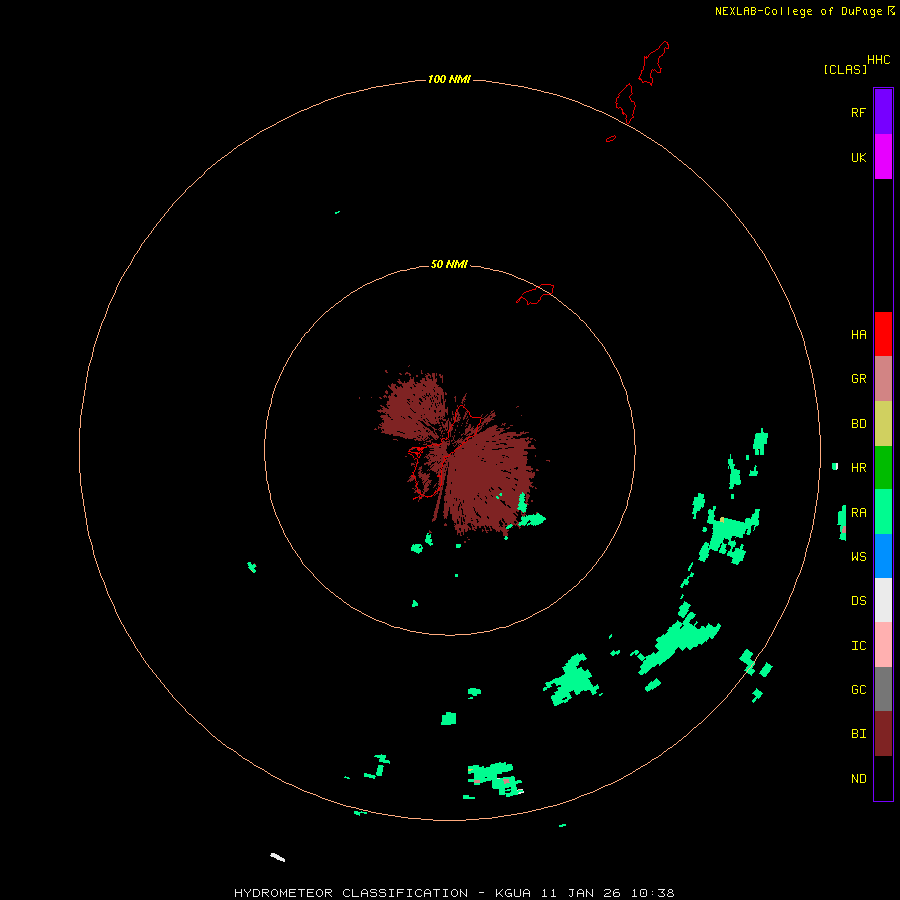Click the GC gray legend swatch
This screenshot has width=900, height=900.
[x=883, y=689]
